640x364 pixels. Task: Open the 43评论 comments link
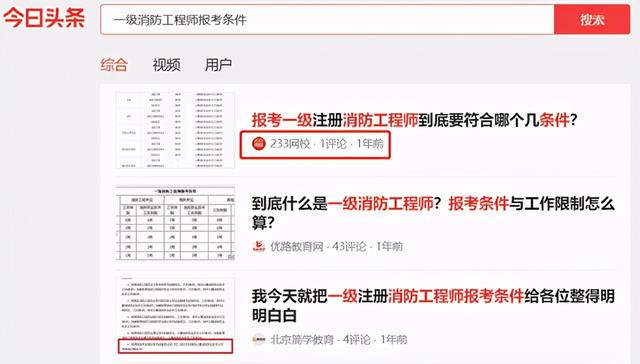[x=349, y=246]
